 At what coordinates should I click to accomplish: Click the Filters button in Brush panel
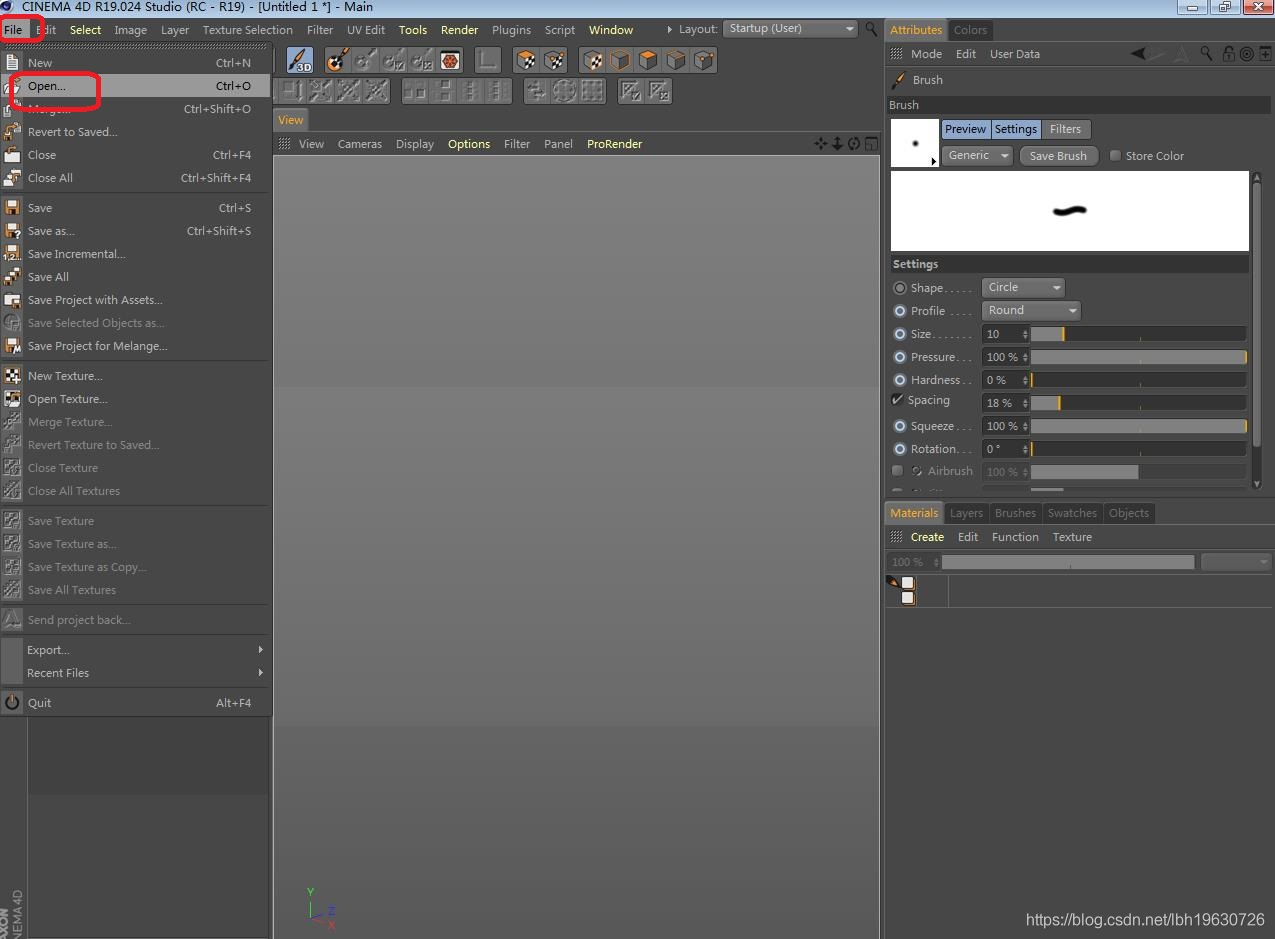click(1065, 129)
